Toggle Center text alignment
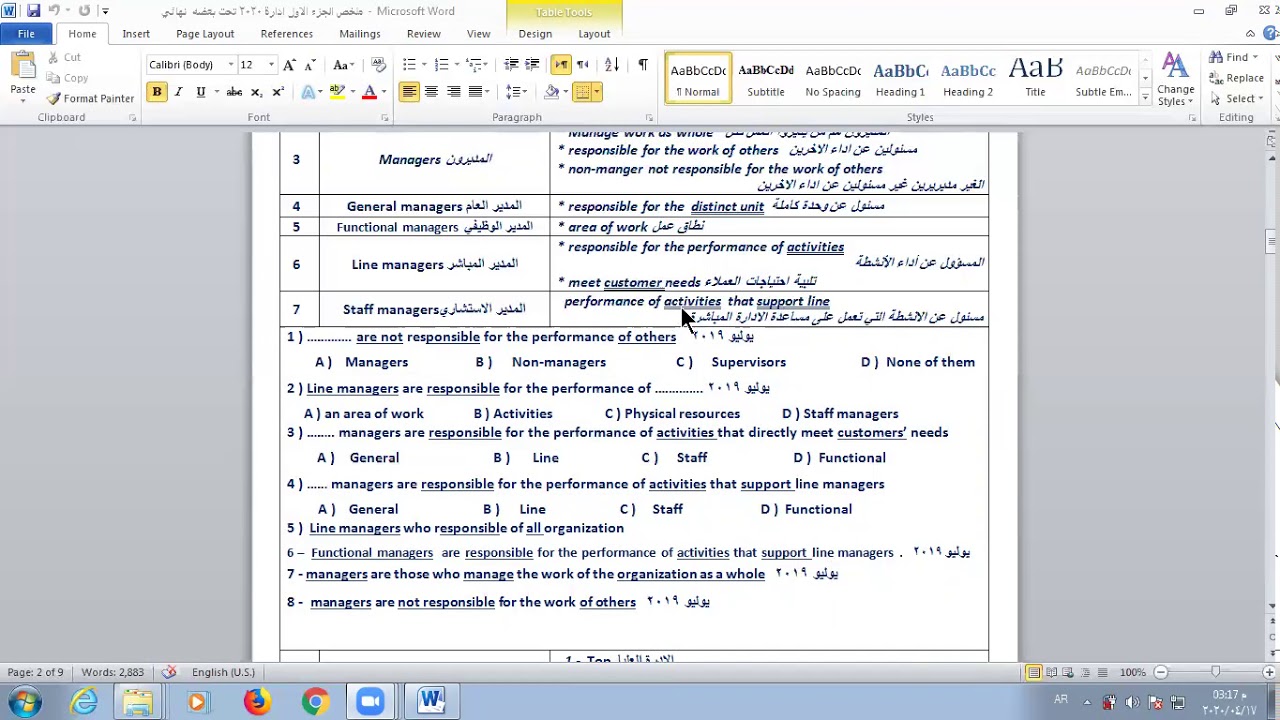The width and height of the screenshot is (1280, 720). pyautogui.click(x=431, y=92)
